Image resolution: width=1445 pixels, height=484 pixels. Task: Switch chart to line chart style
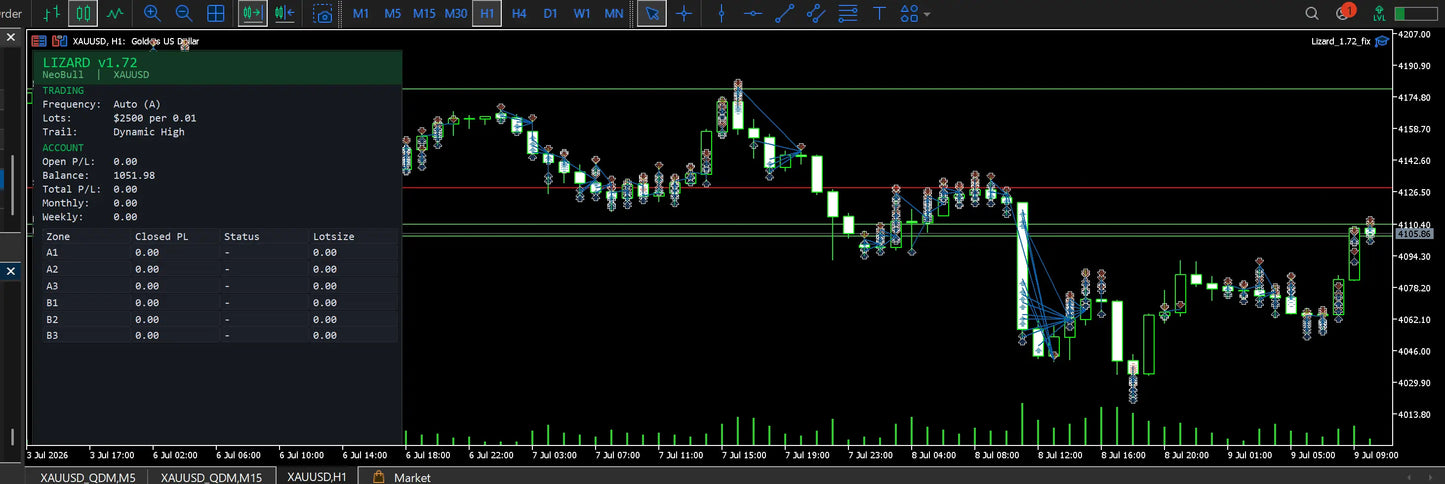[115, 14]
